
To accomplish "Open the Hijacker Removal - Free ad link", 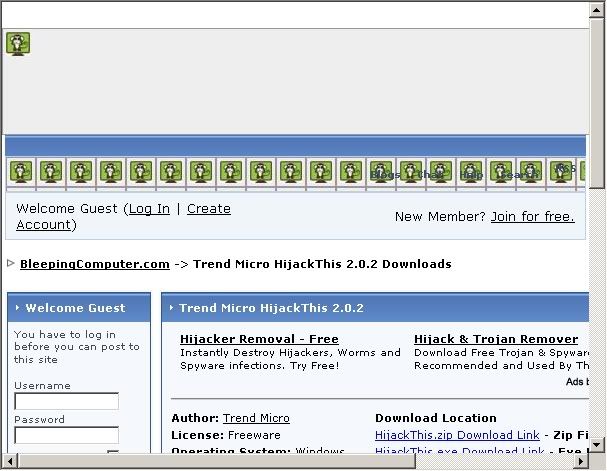I will click(x=259, y=339).
